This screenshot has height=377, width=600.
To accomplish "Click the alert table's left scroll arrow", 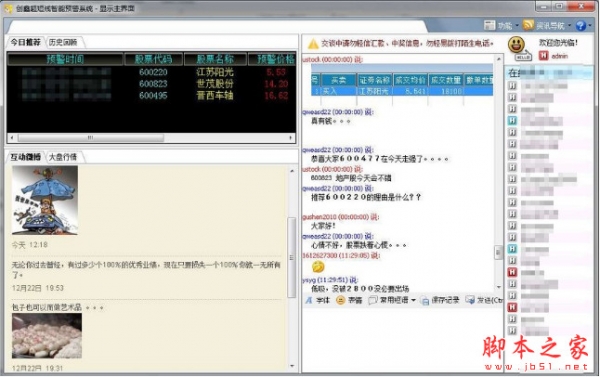I will pos(12,137).
